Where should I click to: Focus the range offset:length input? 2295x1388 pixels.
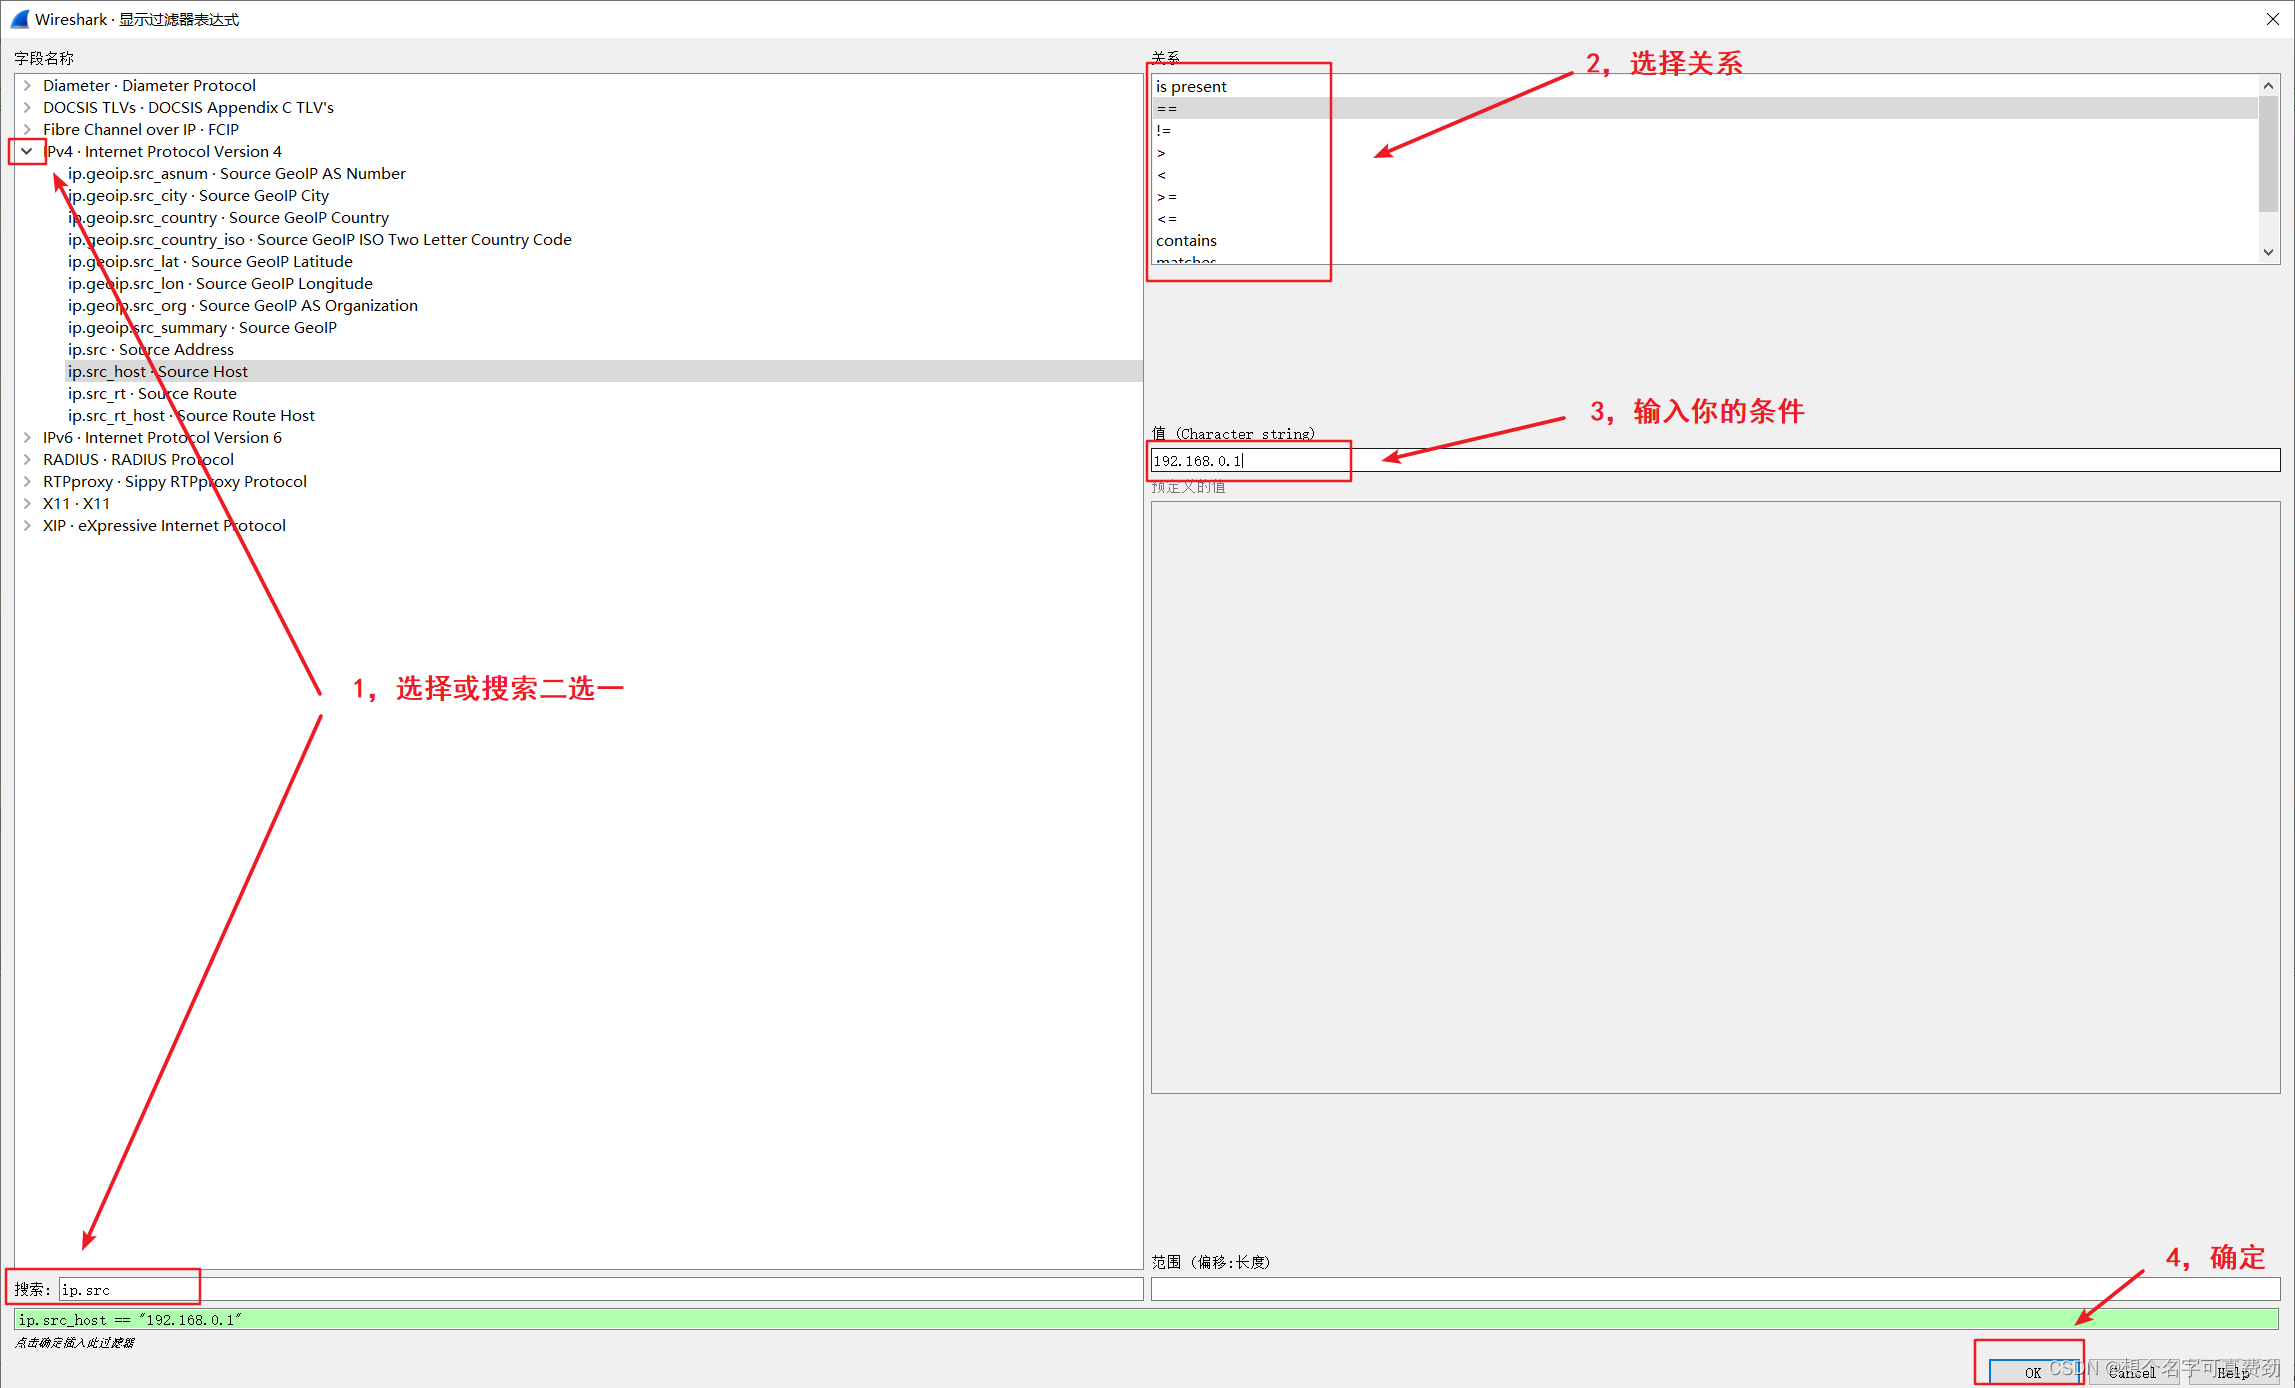[x=1715, y=1290]
